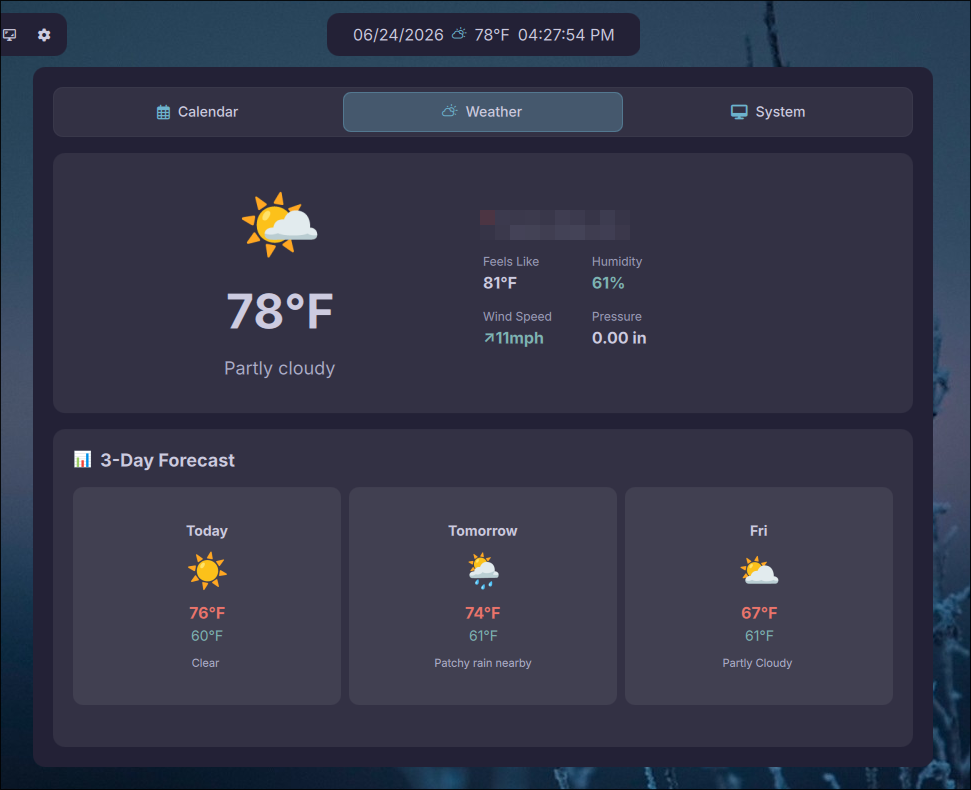
Task: Click Tomorrow's high 74°F
Action: point(483,613)
